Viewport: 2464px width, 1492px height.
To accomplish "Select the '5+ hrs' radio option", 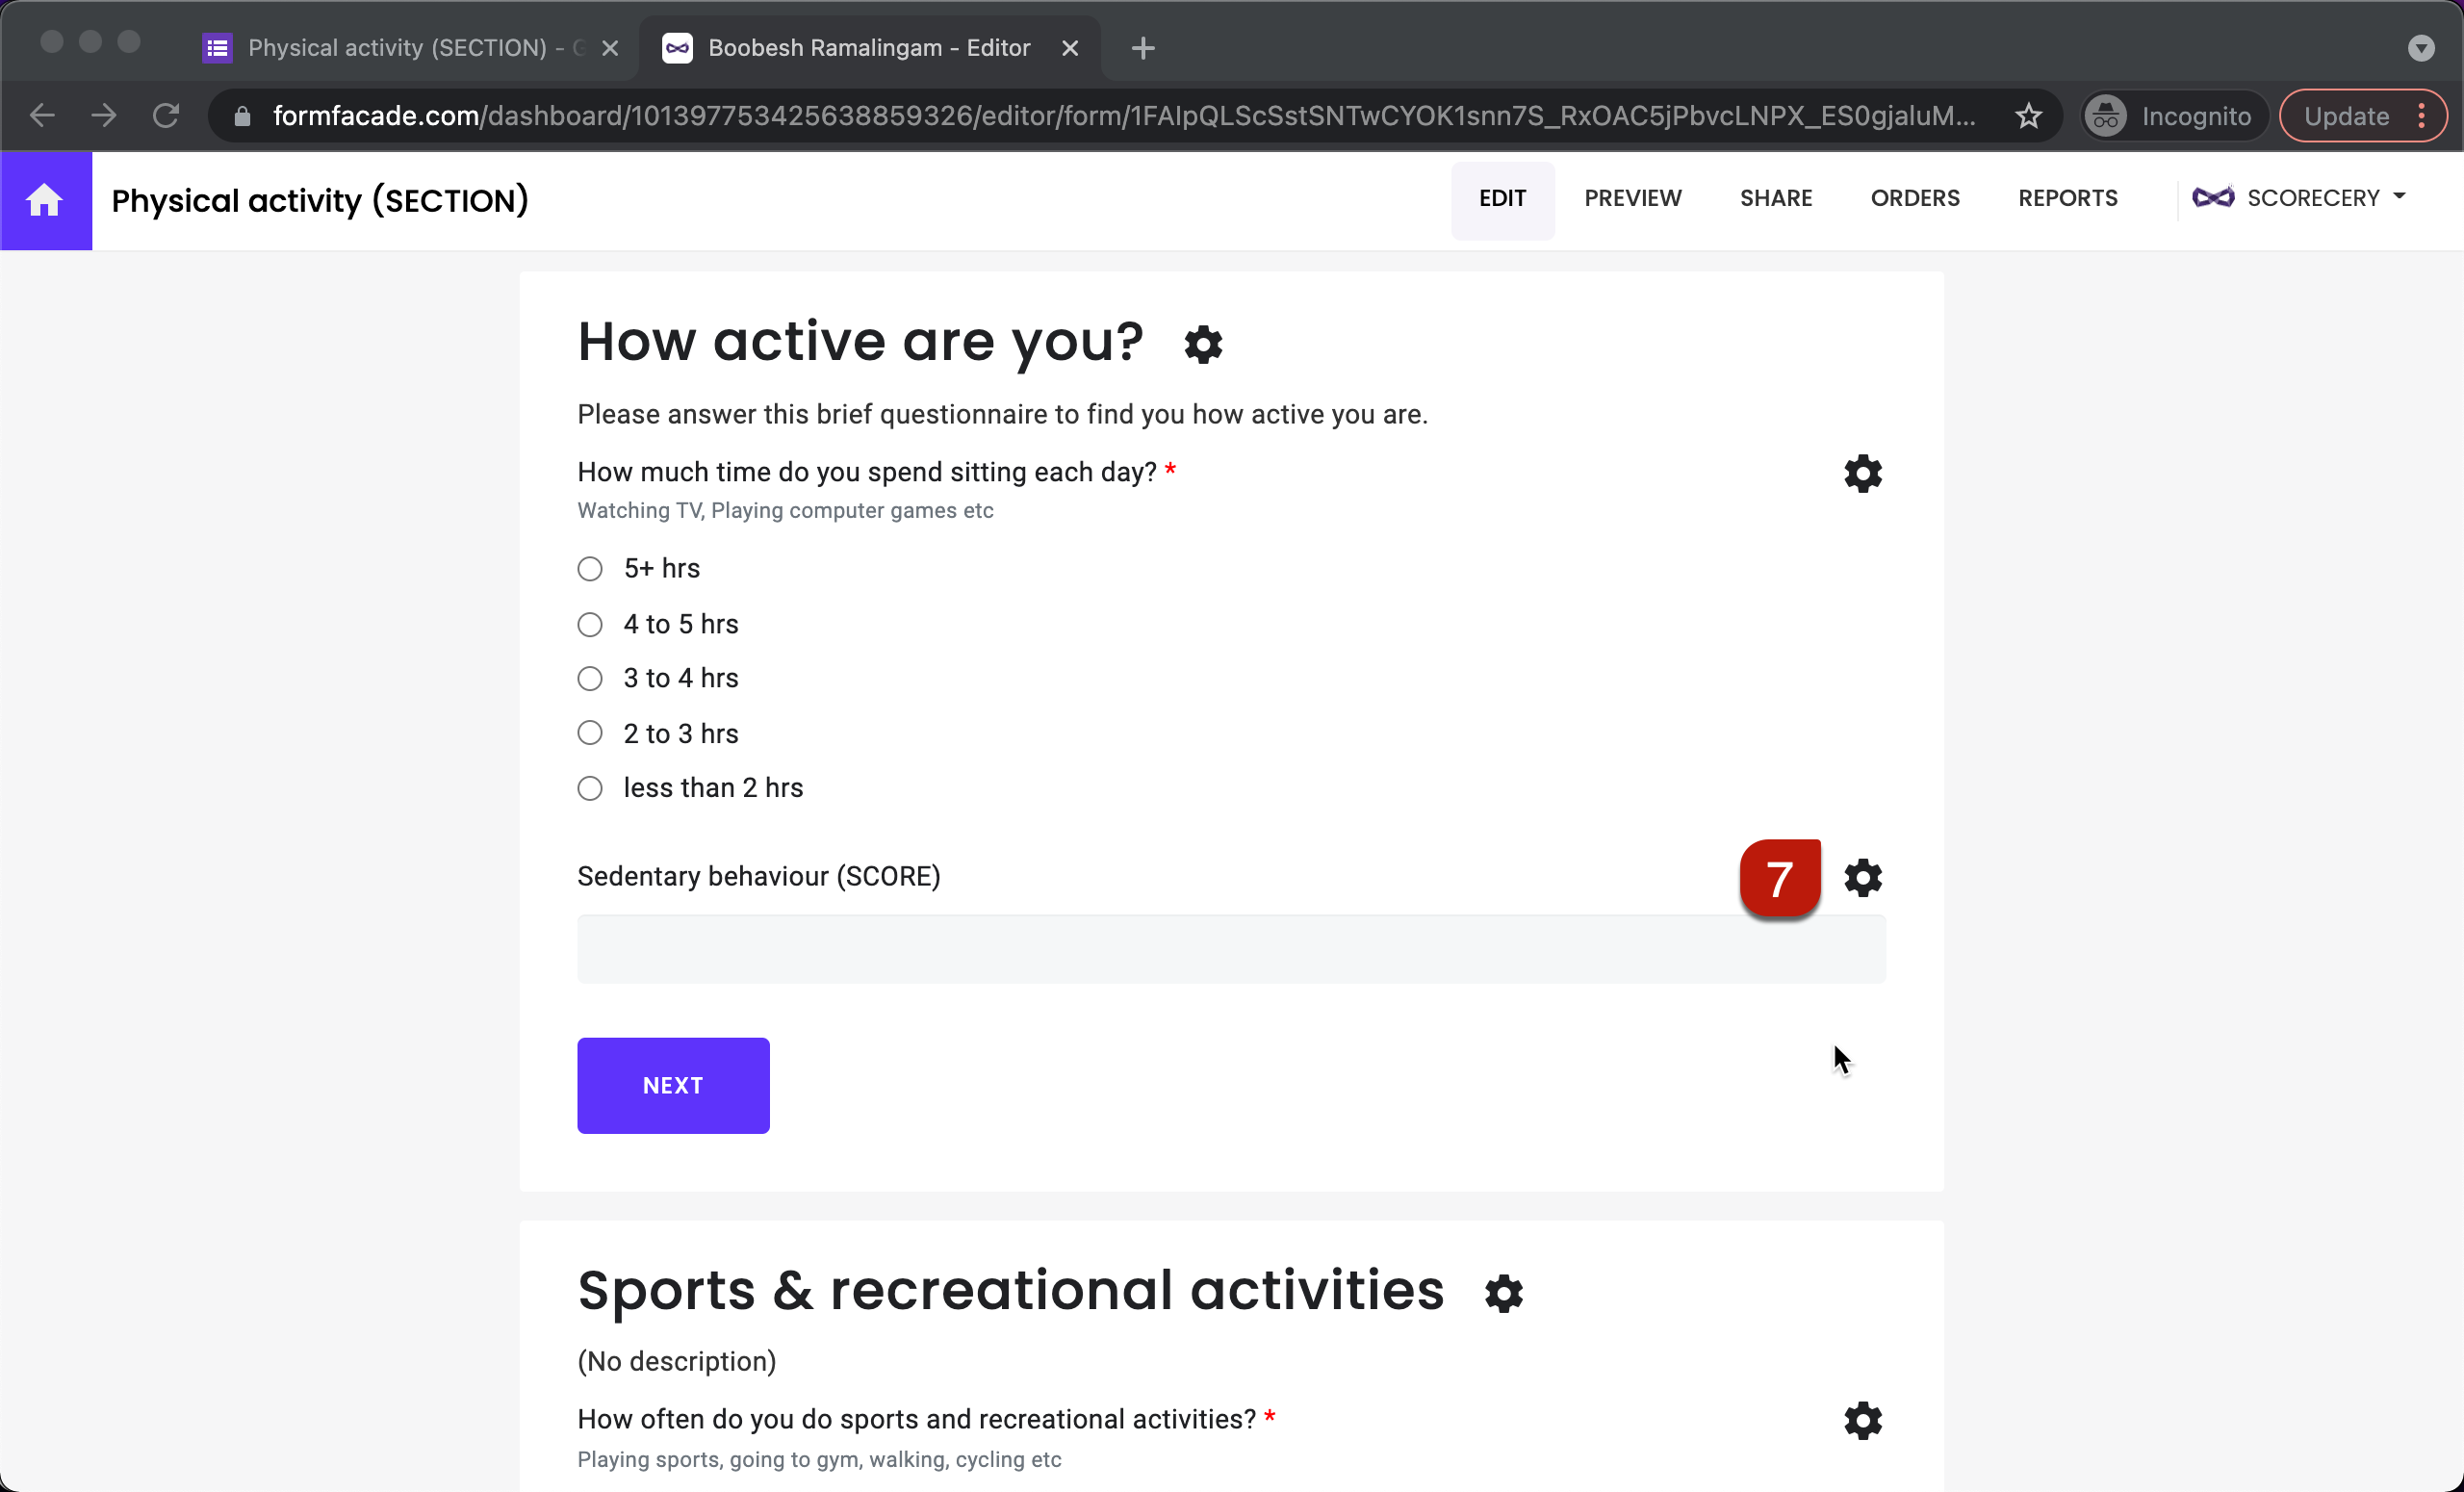I will [589, 568].
